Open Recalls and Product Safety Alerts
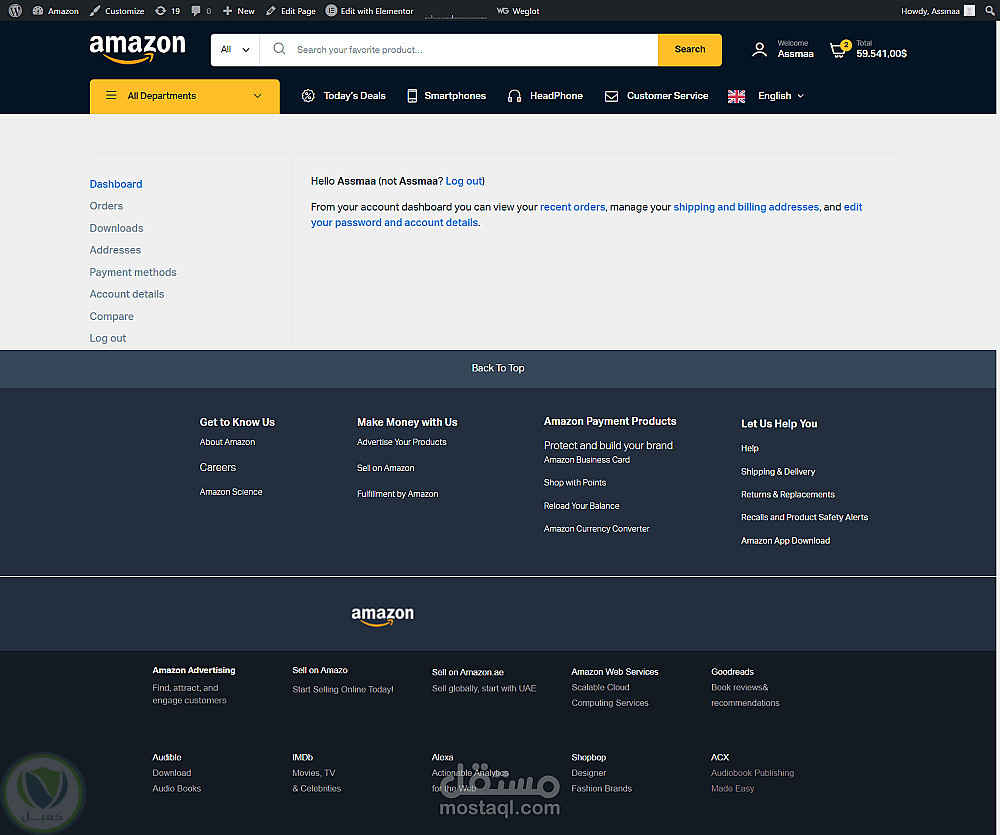 click(x=804, y=517)
